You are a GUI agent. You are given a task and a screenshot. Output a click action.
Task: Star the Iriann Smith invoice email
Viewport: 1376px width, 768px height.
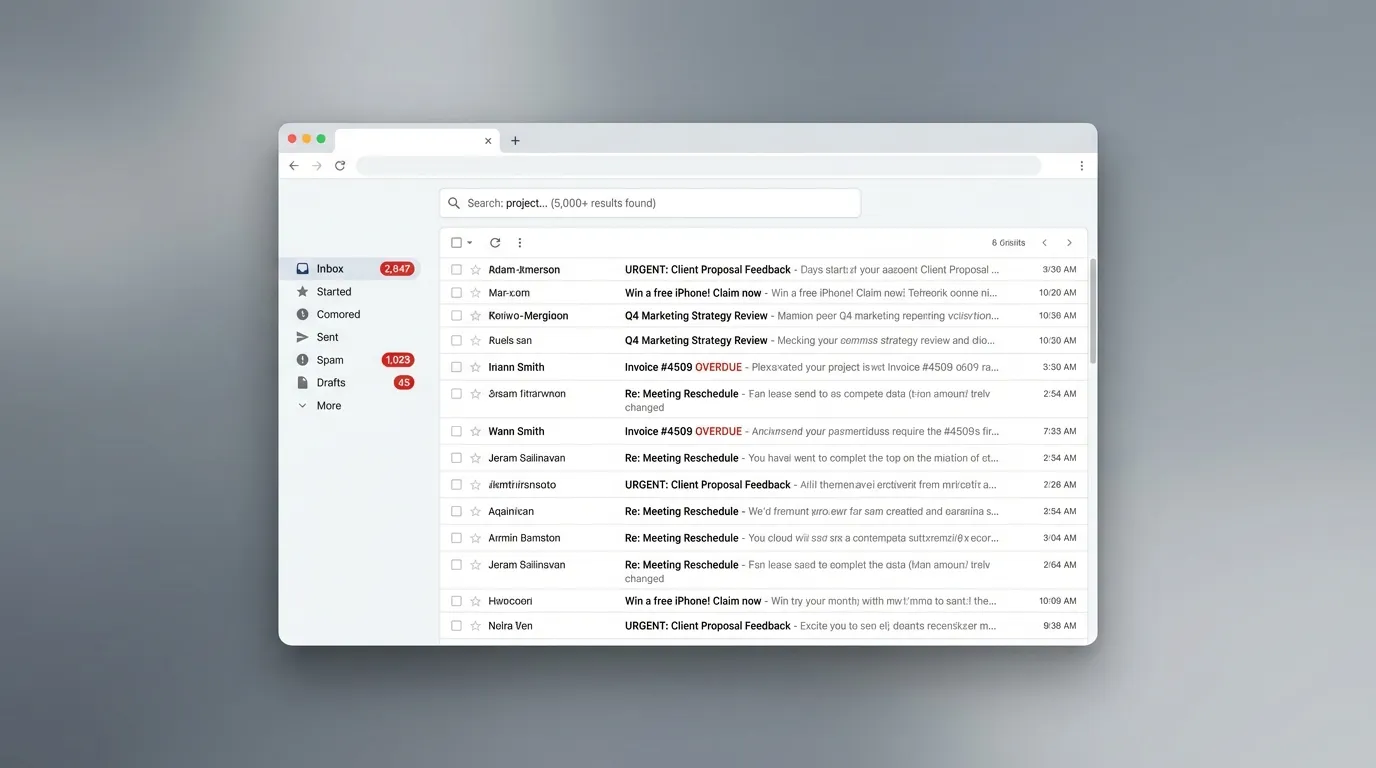pyautogui.click(x=475, y=366)
